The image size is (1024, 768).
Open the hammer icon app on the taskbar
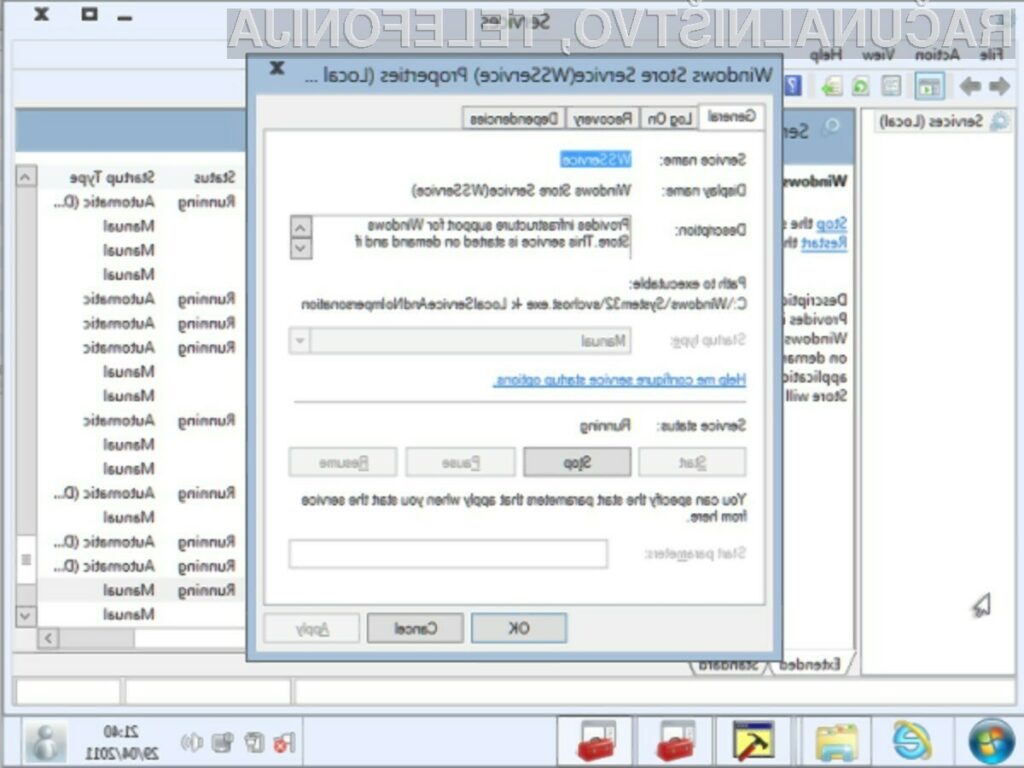(x=753, y=741)
